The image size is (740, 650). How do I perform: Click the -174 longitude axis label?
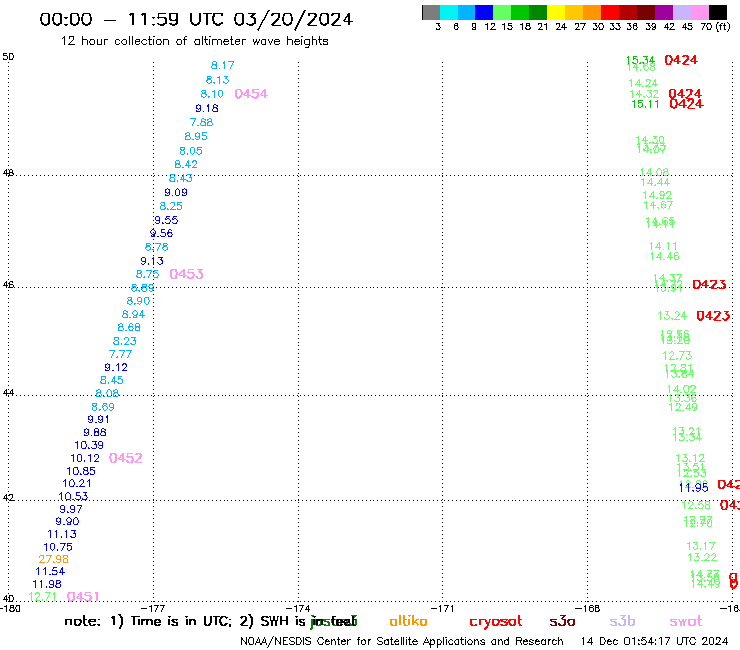click(x=298, y=608)
